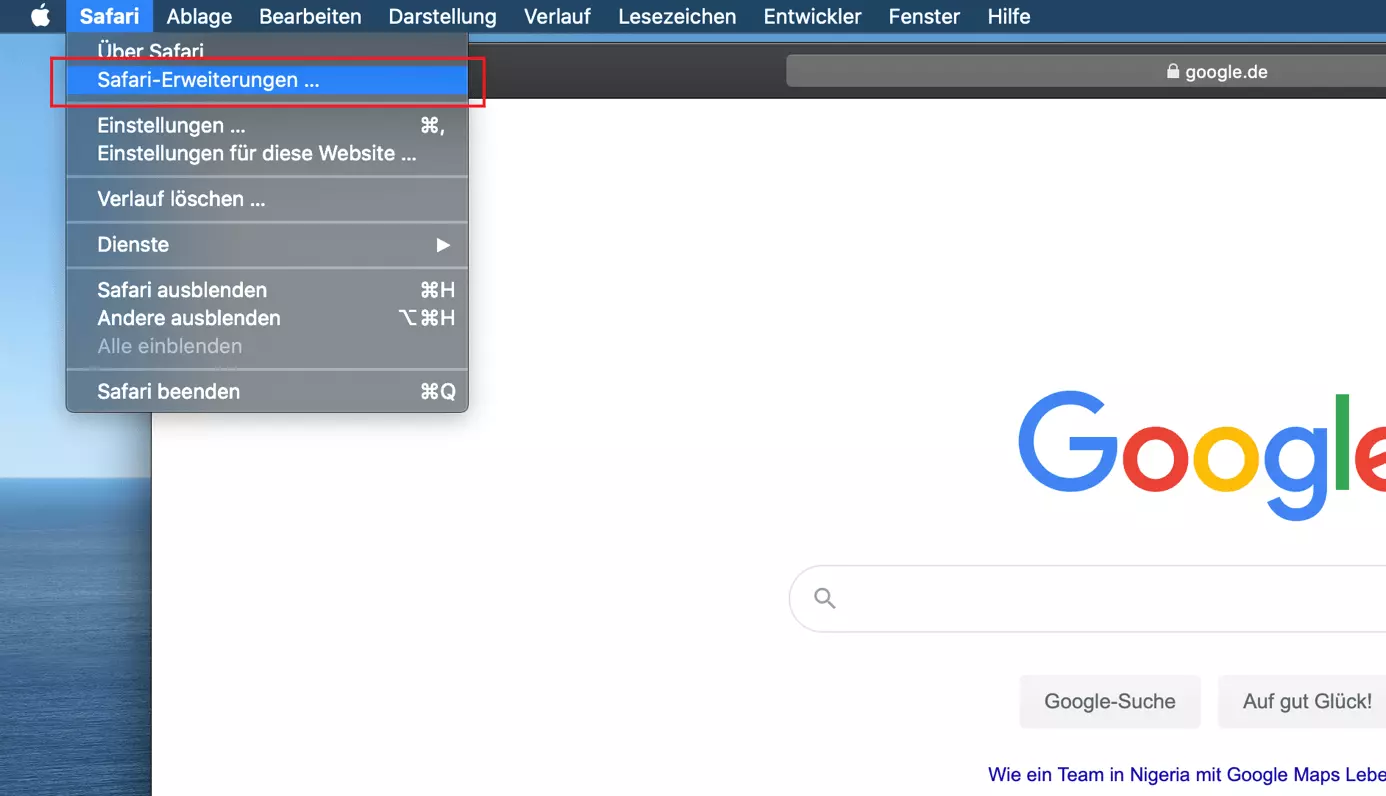Open the Bearbeiten menu
Image resolution: width=1386 pixels, height=796 pixels.
pyautogui.click(x=310, y=16)
